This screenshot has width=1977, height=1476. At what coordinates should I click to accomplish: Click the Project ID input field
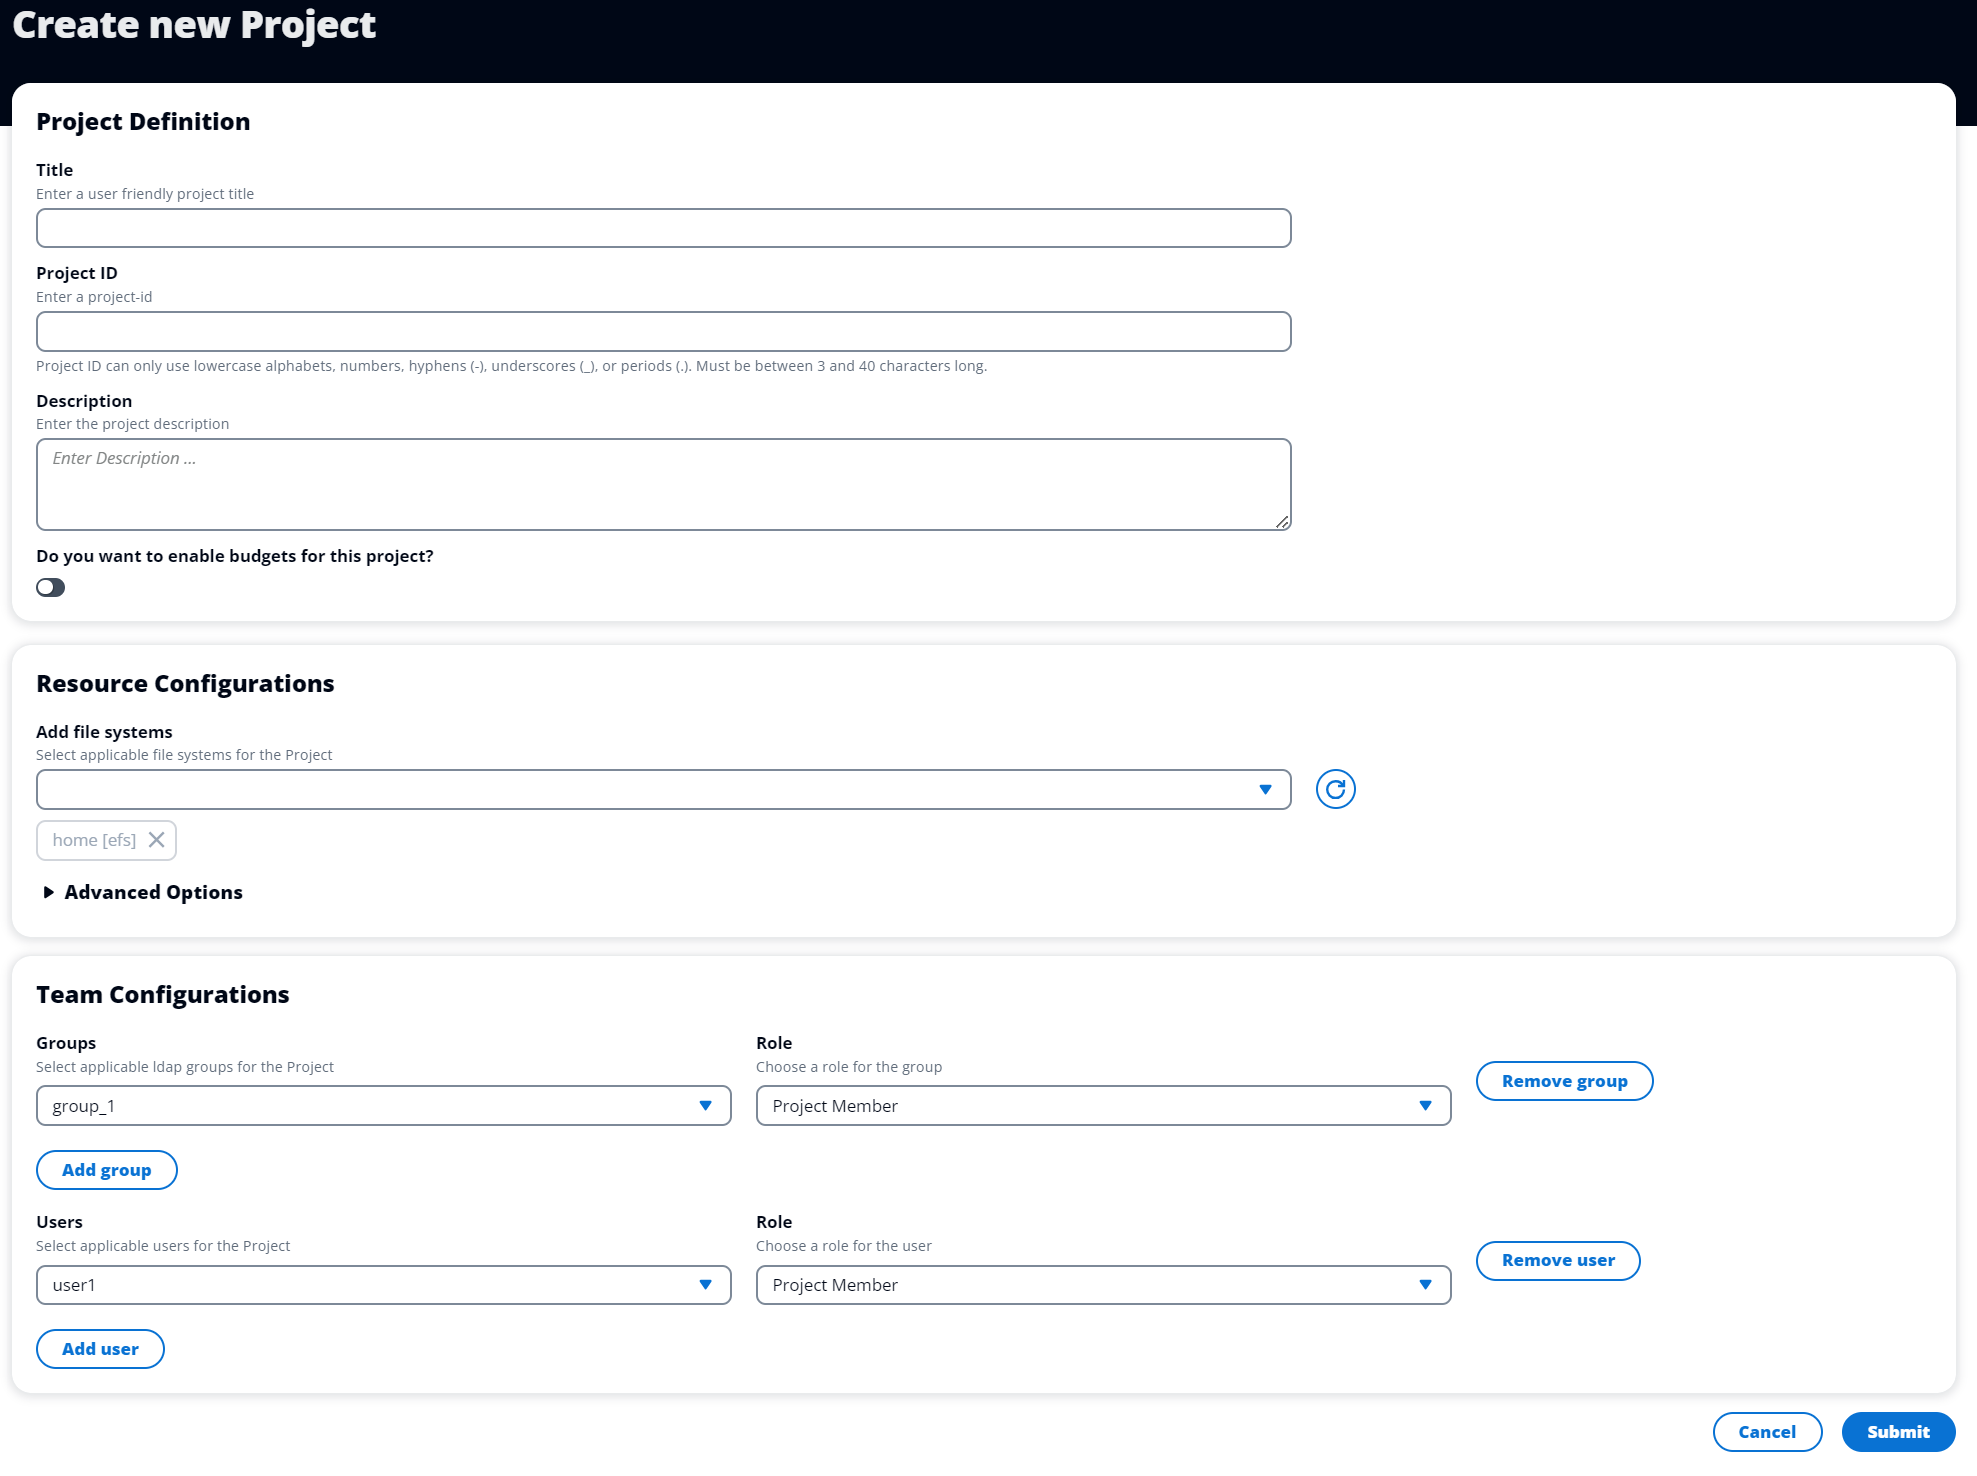click(664, 330)
